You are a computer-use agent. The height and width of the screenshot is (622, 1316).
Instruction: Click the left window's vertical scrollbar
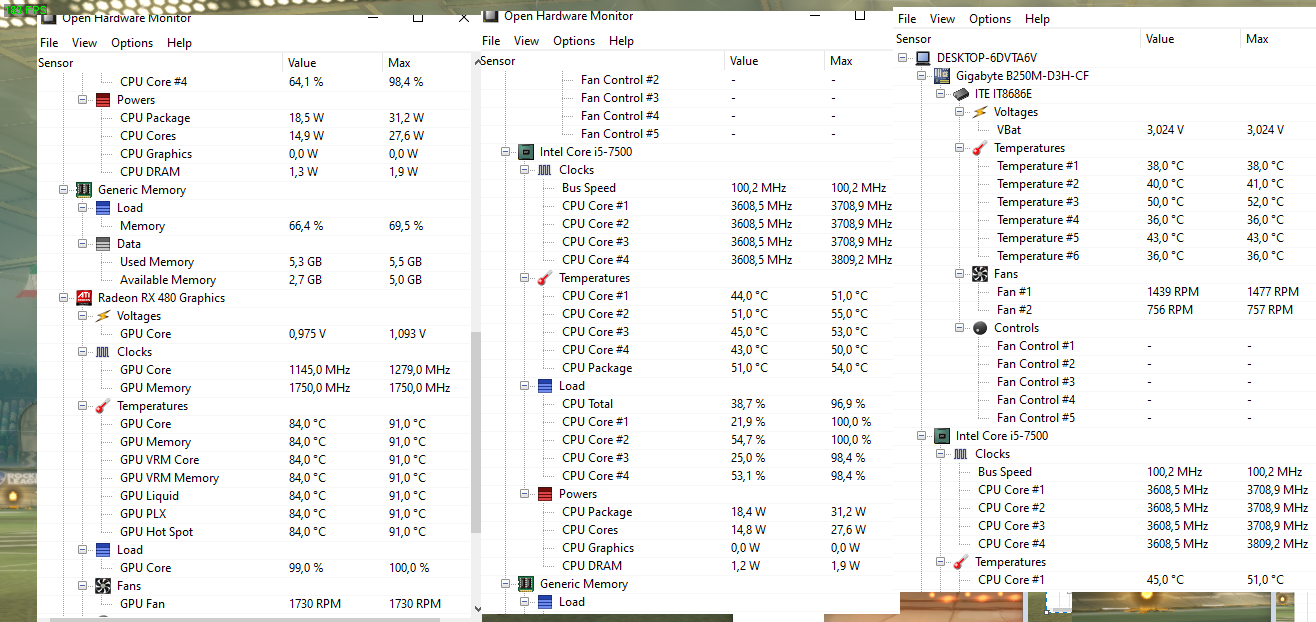(x=475, y=430)
